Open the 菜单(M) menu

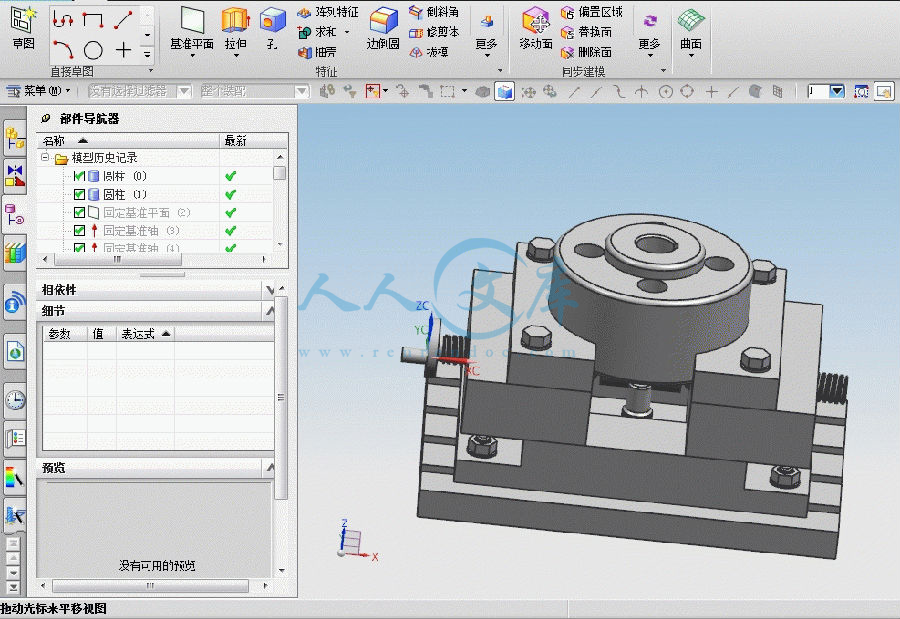tap(38, 91)
